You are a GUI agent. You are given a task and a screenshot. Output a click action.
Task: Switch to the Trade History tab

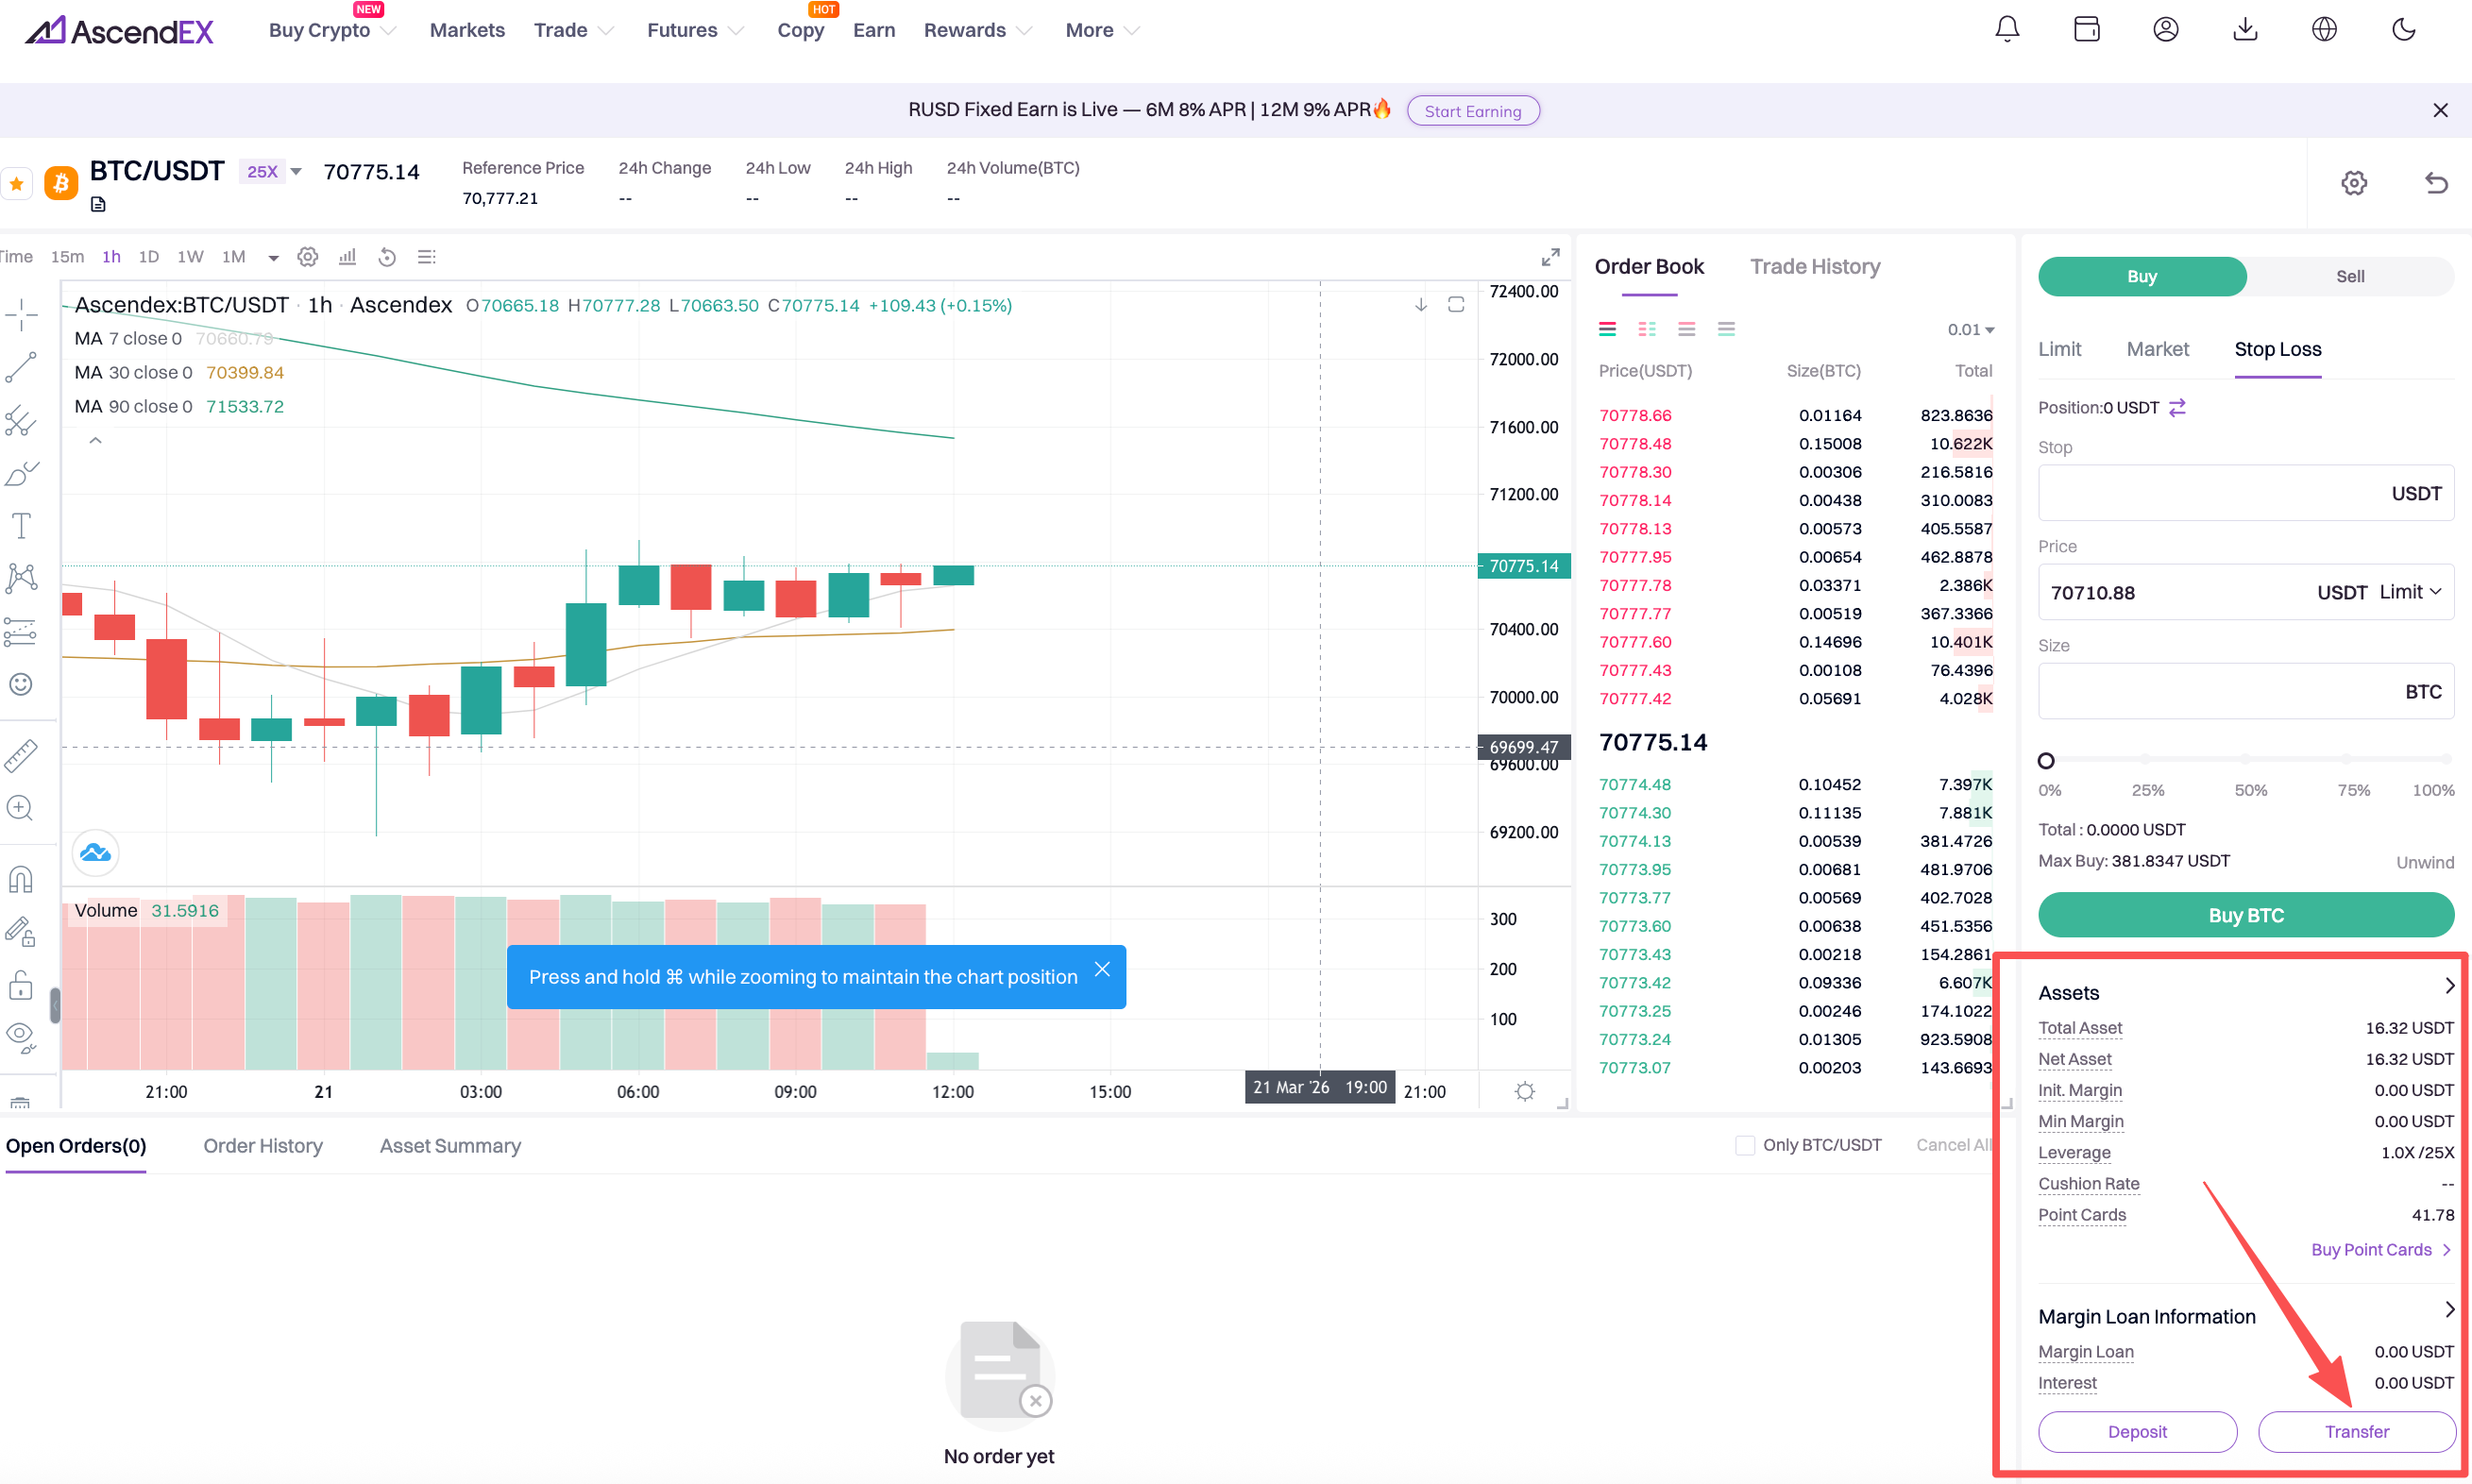pyautogui.click(x=1814, y=267)
